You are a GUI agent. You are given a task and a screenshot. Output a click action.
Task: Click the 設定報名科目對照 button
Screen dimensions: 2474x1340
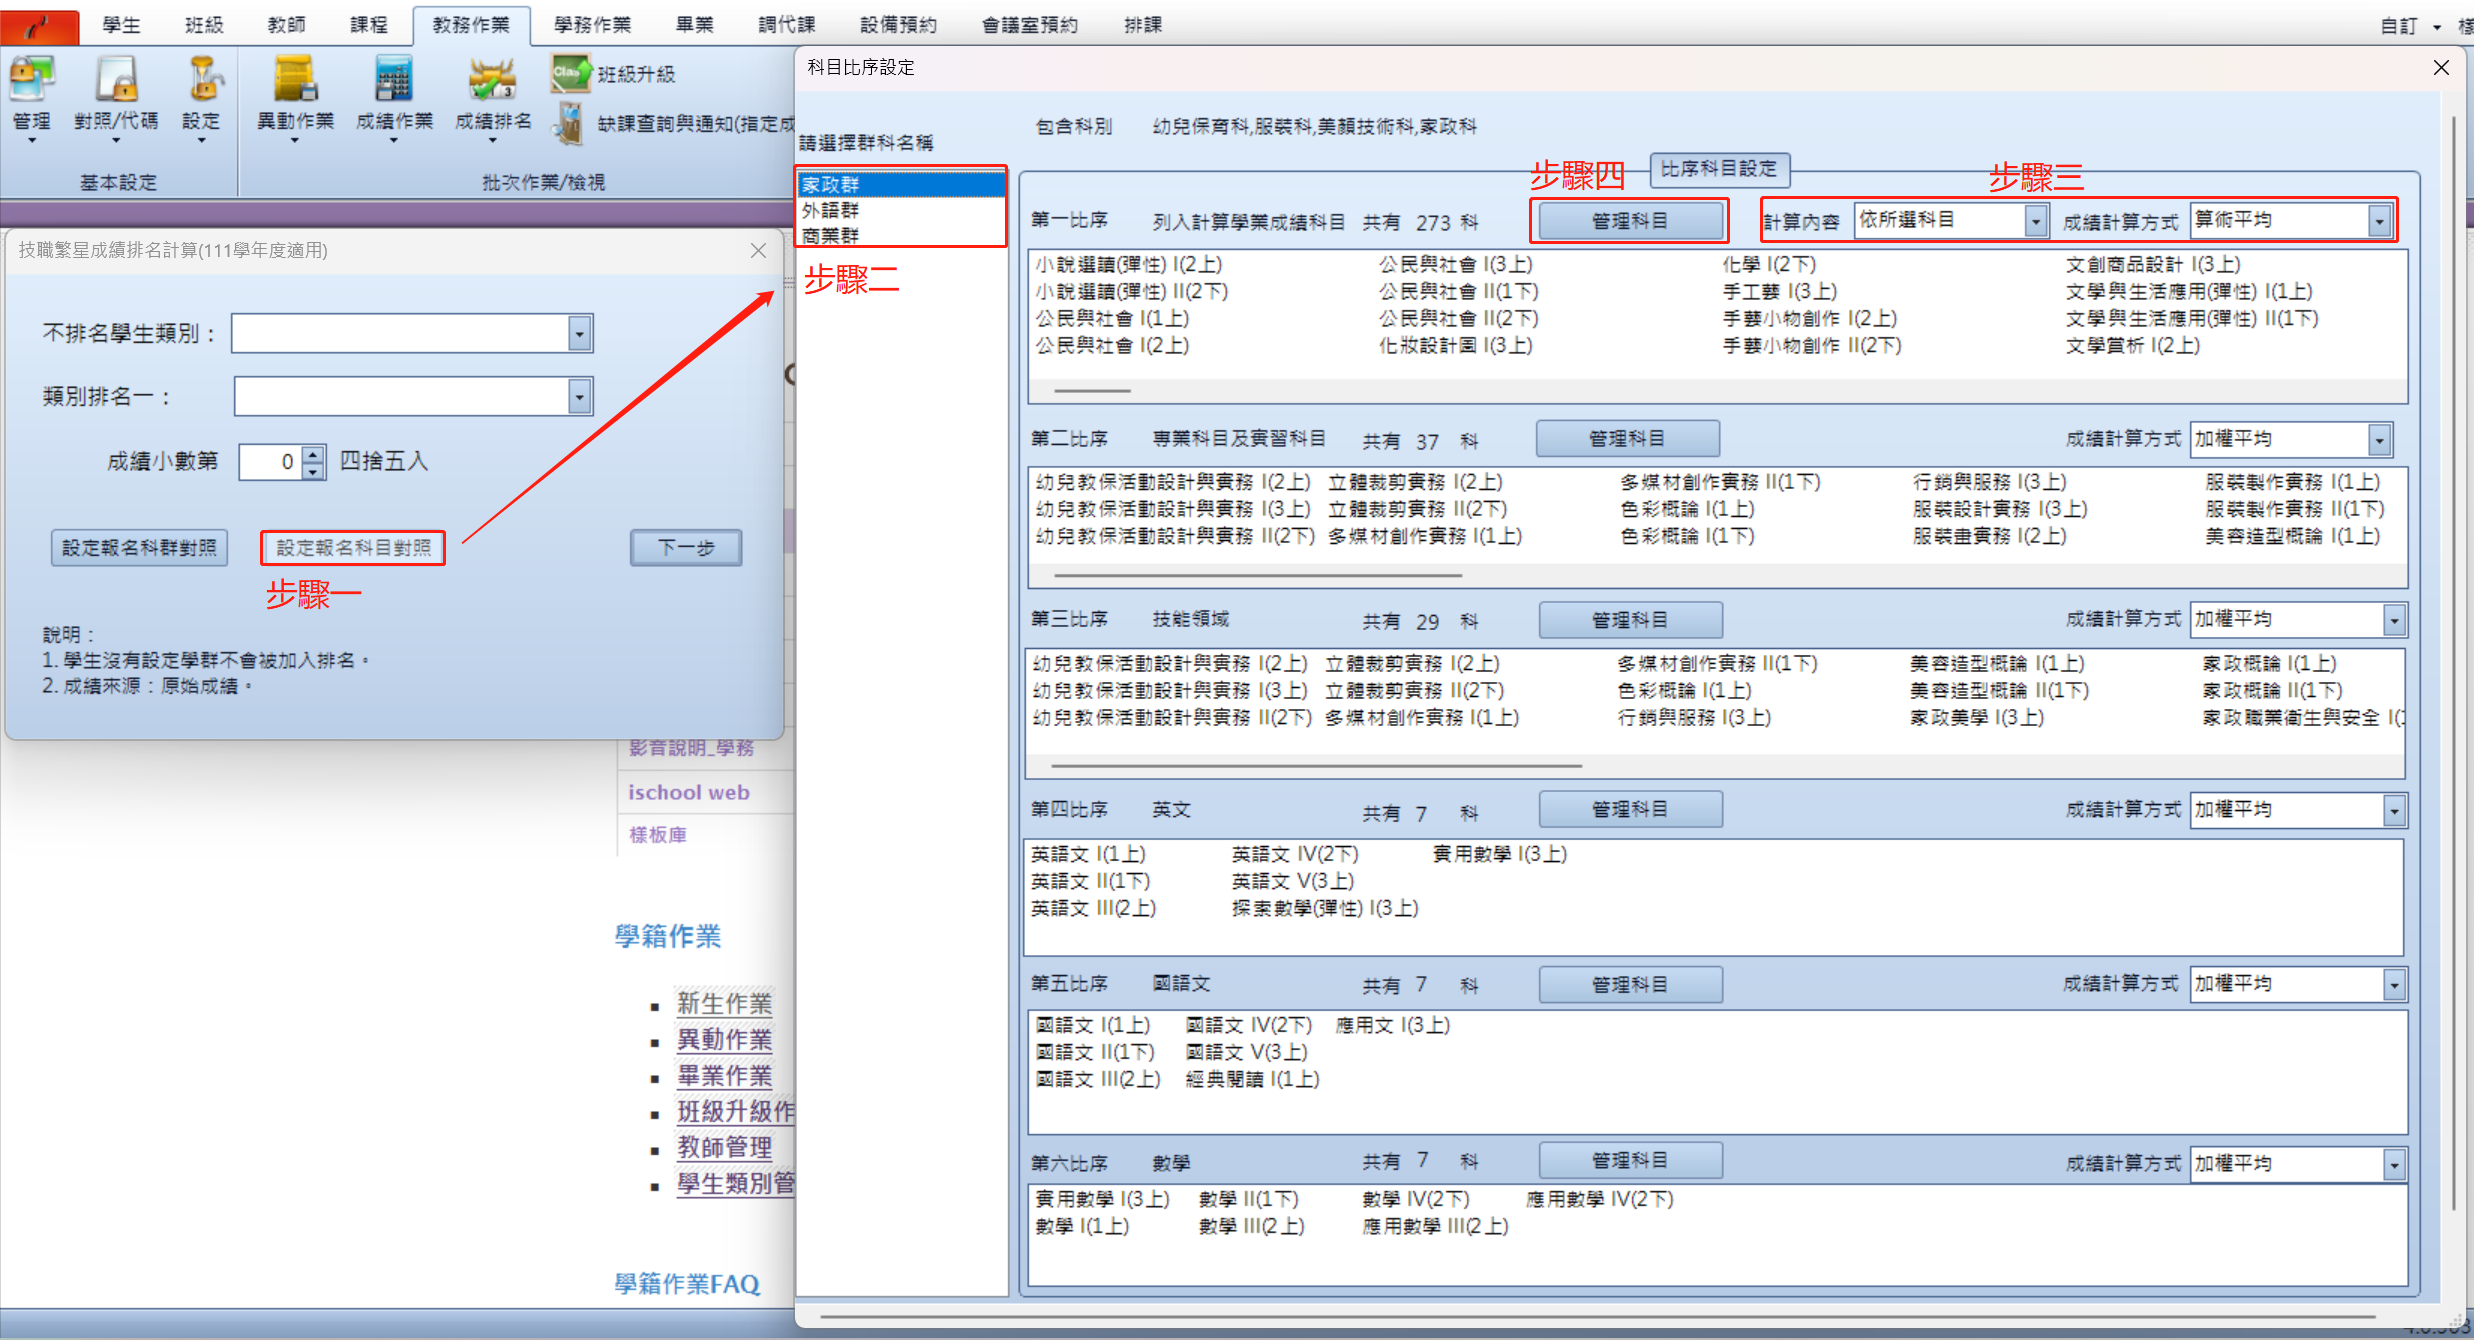tap(353, 547)
